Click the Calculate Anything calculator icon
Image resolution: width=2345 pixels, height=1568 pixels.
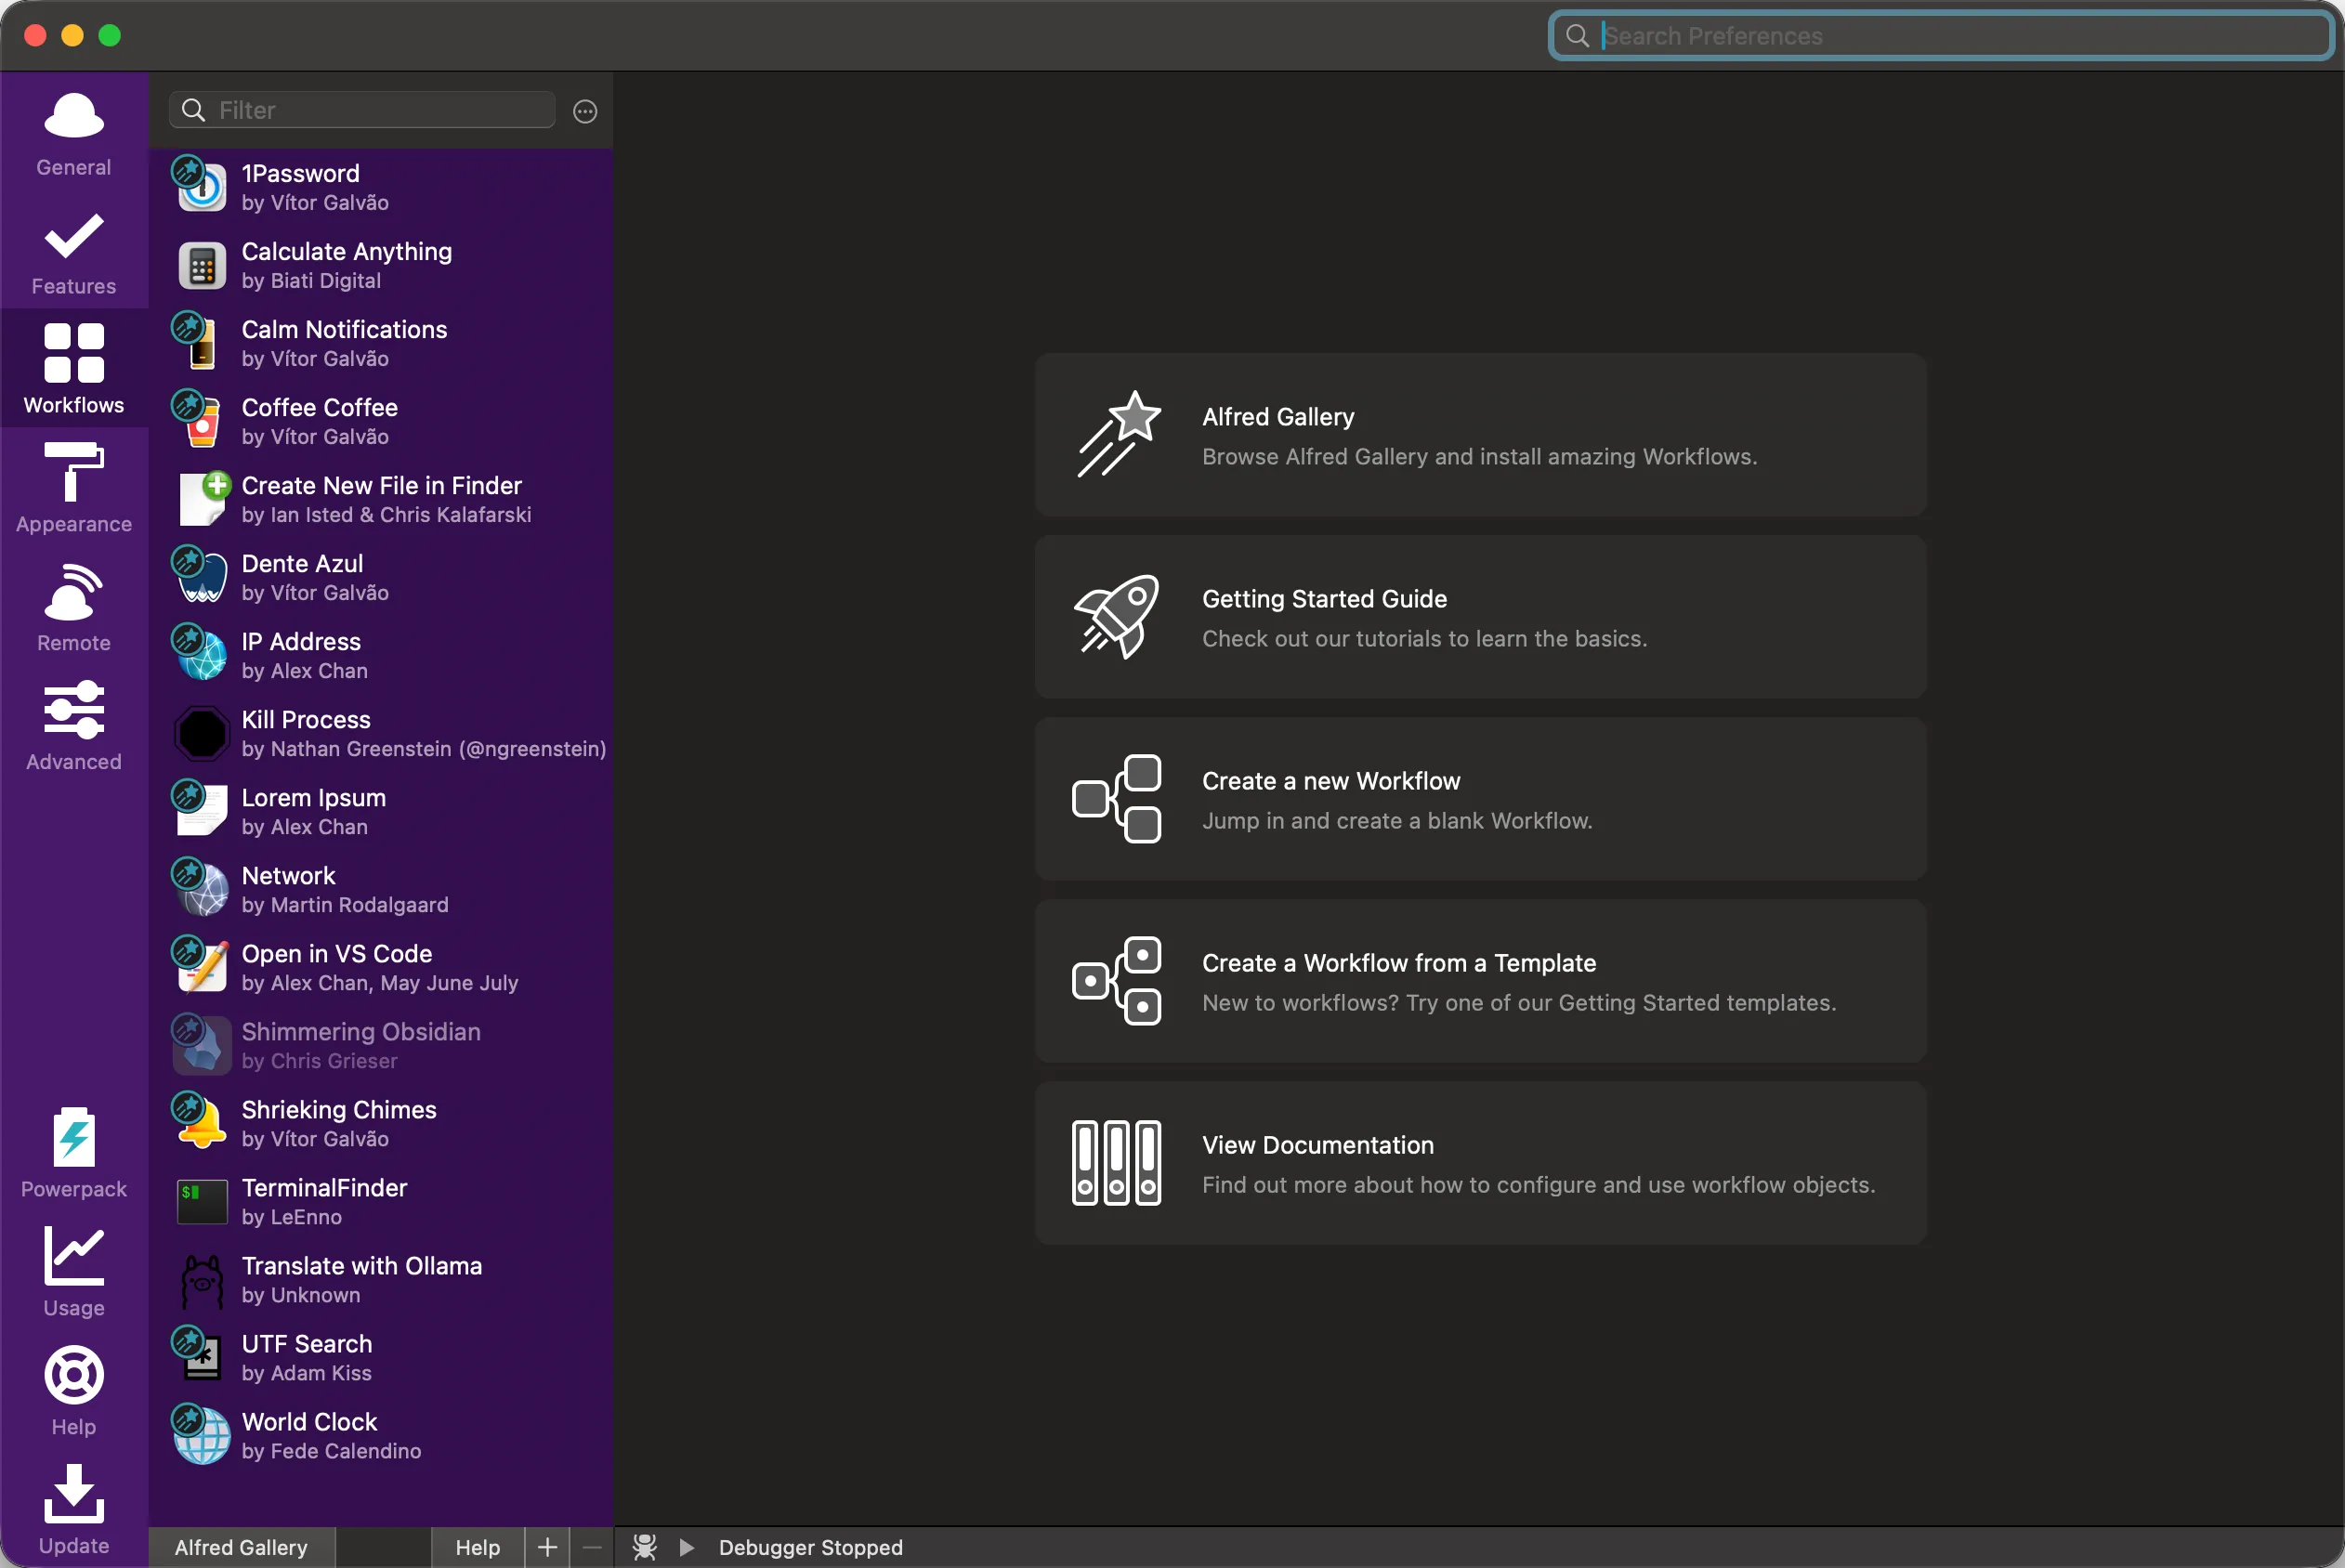(202, 266)
